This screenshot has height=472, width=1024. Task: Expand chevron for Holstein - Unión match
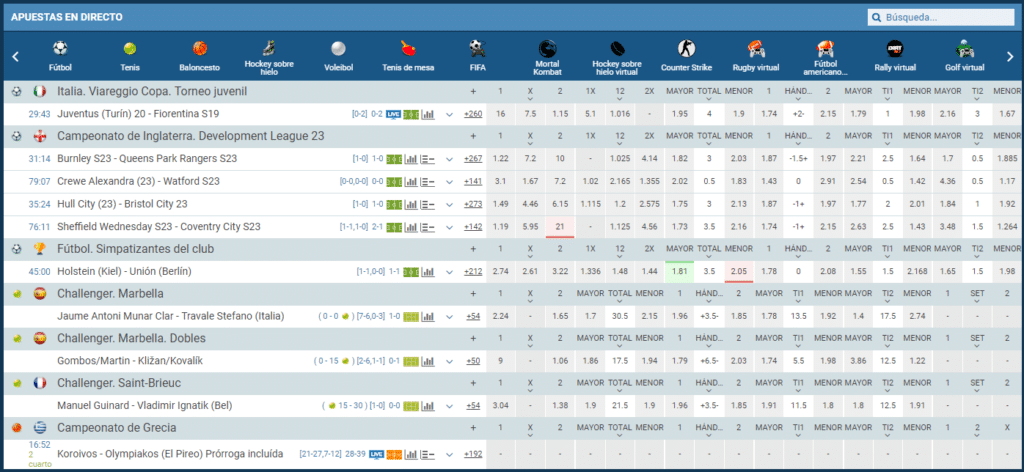(x=450, y=271)
